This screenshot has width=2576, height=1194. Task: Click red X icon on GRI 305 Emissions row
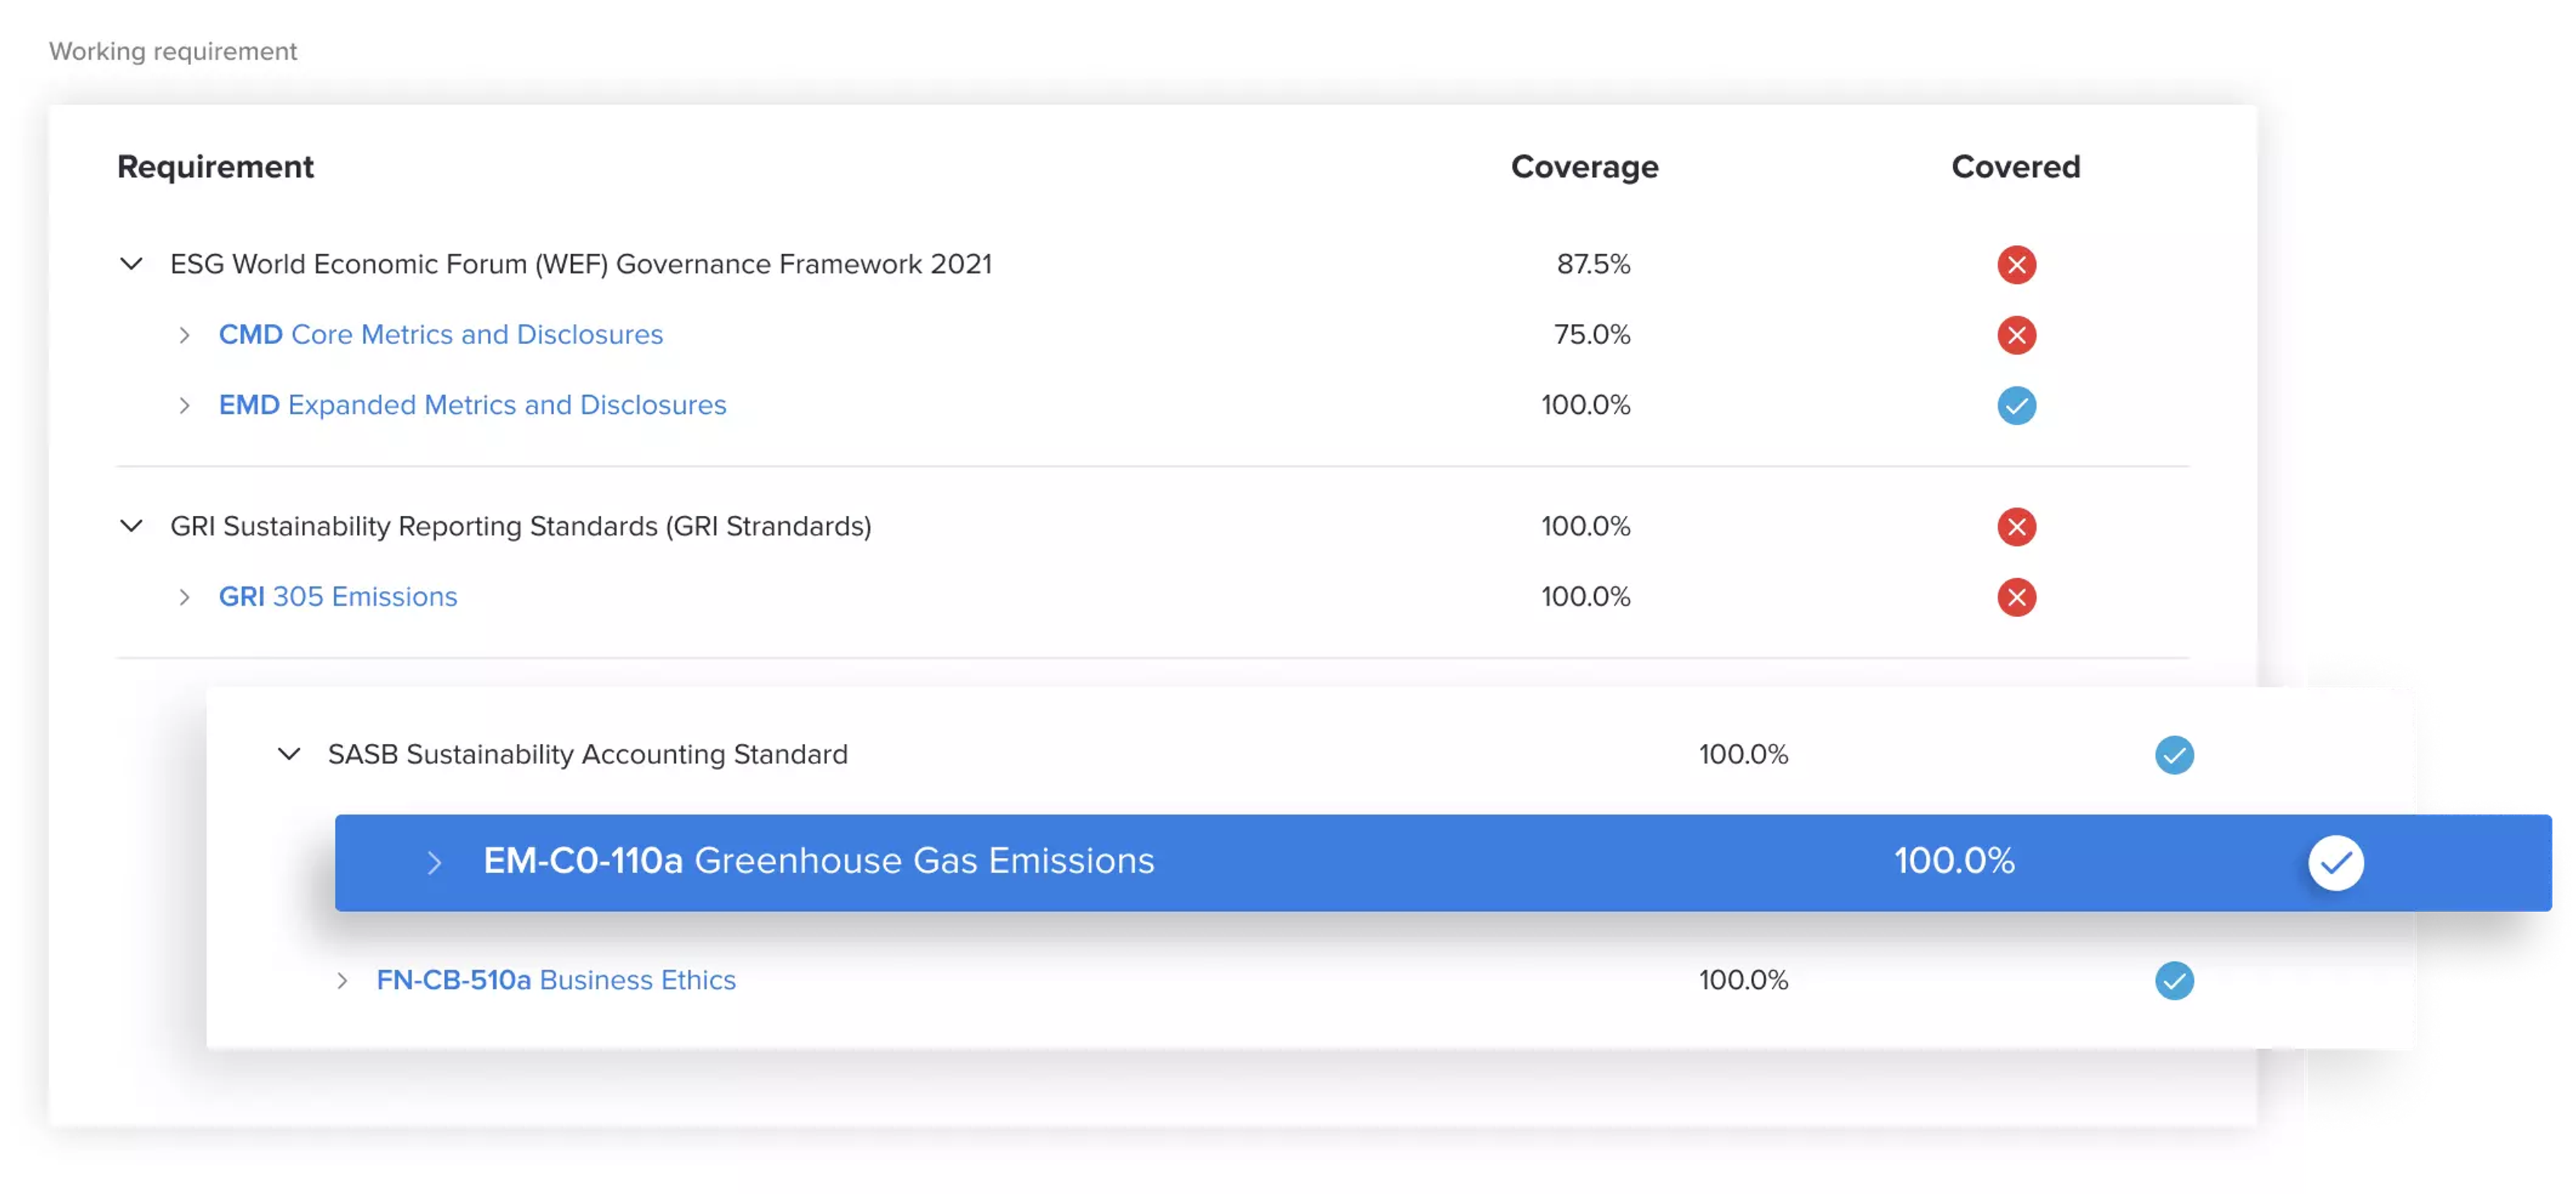[x=2016, y=597]
